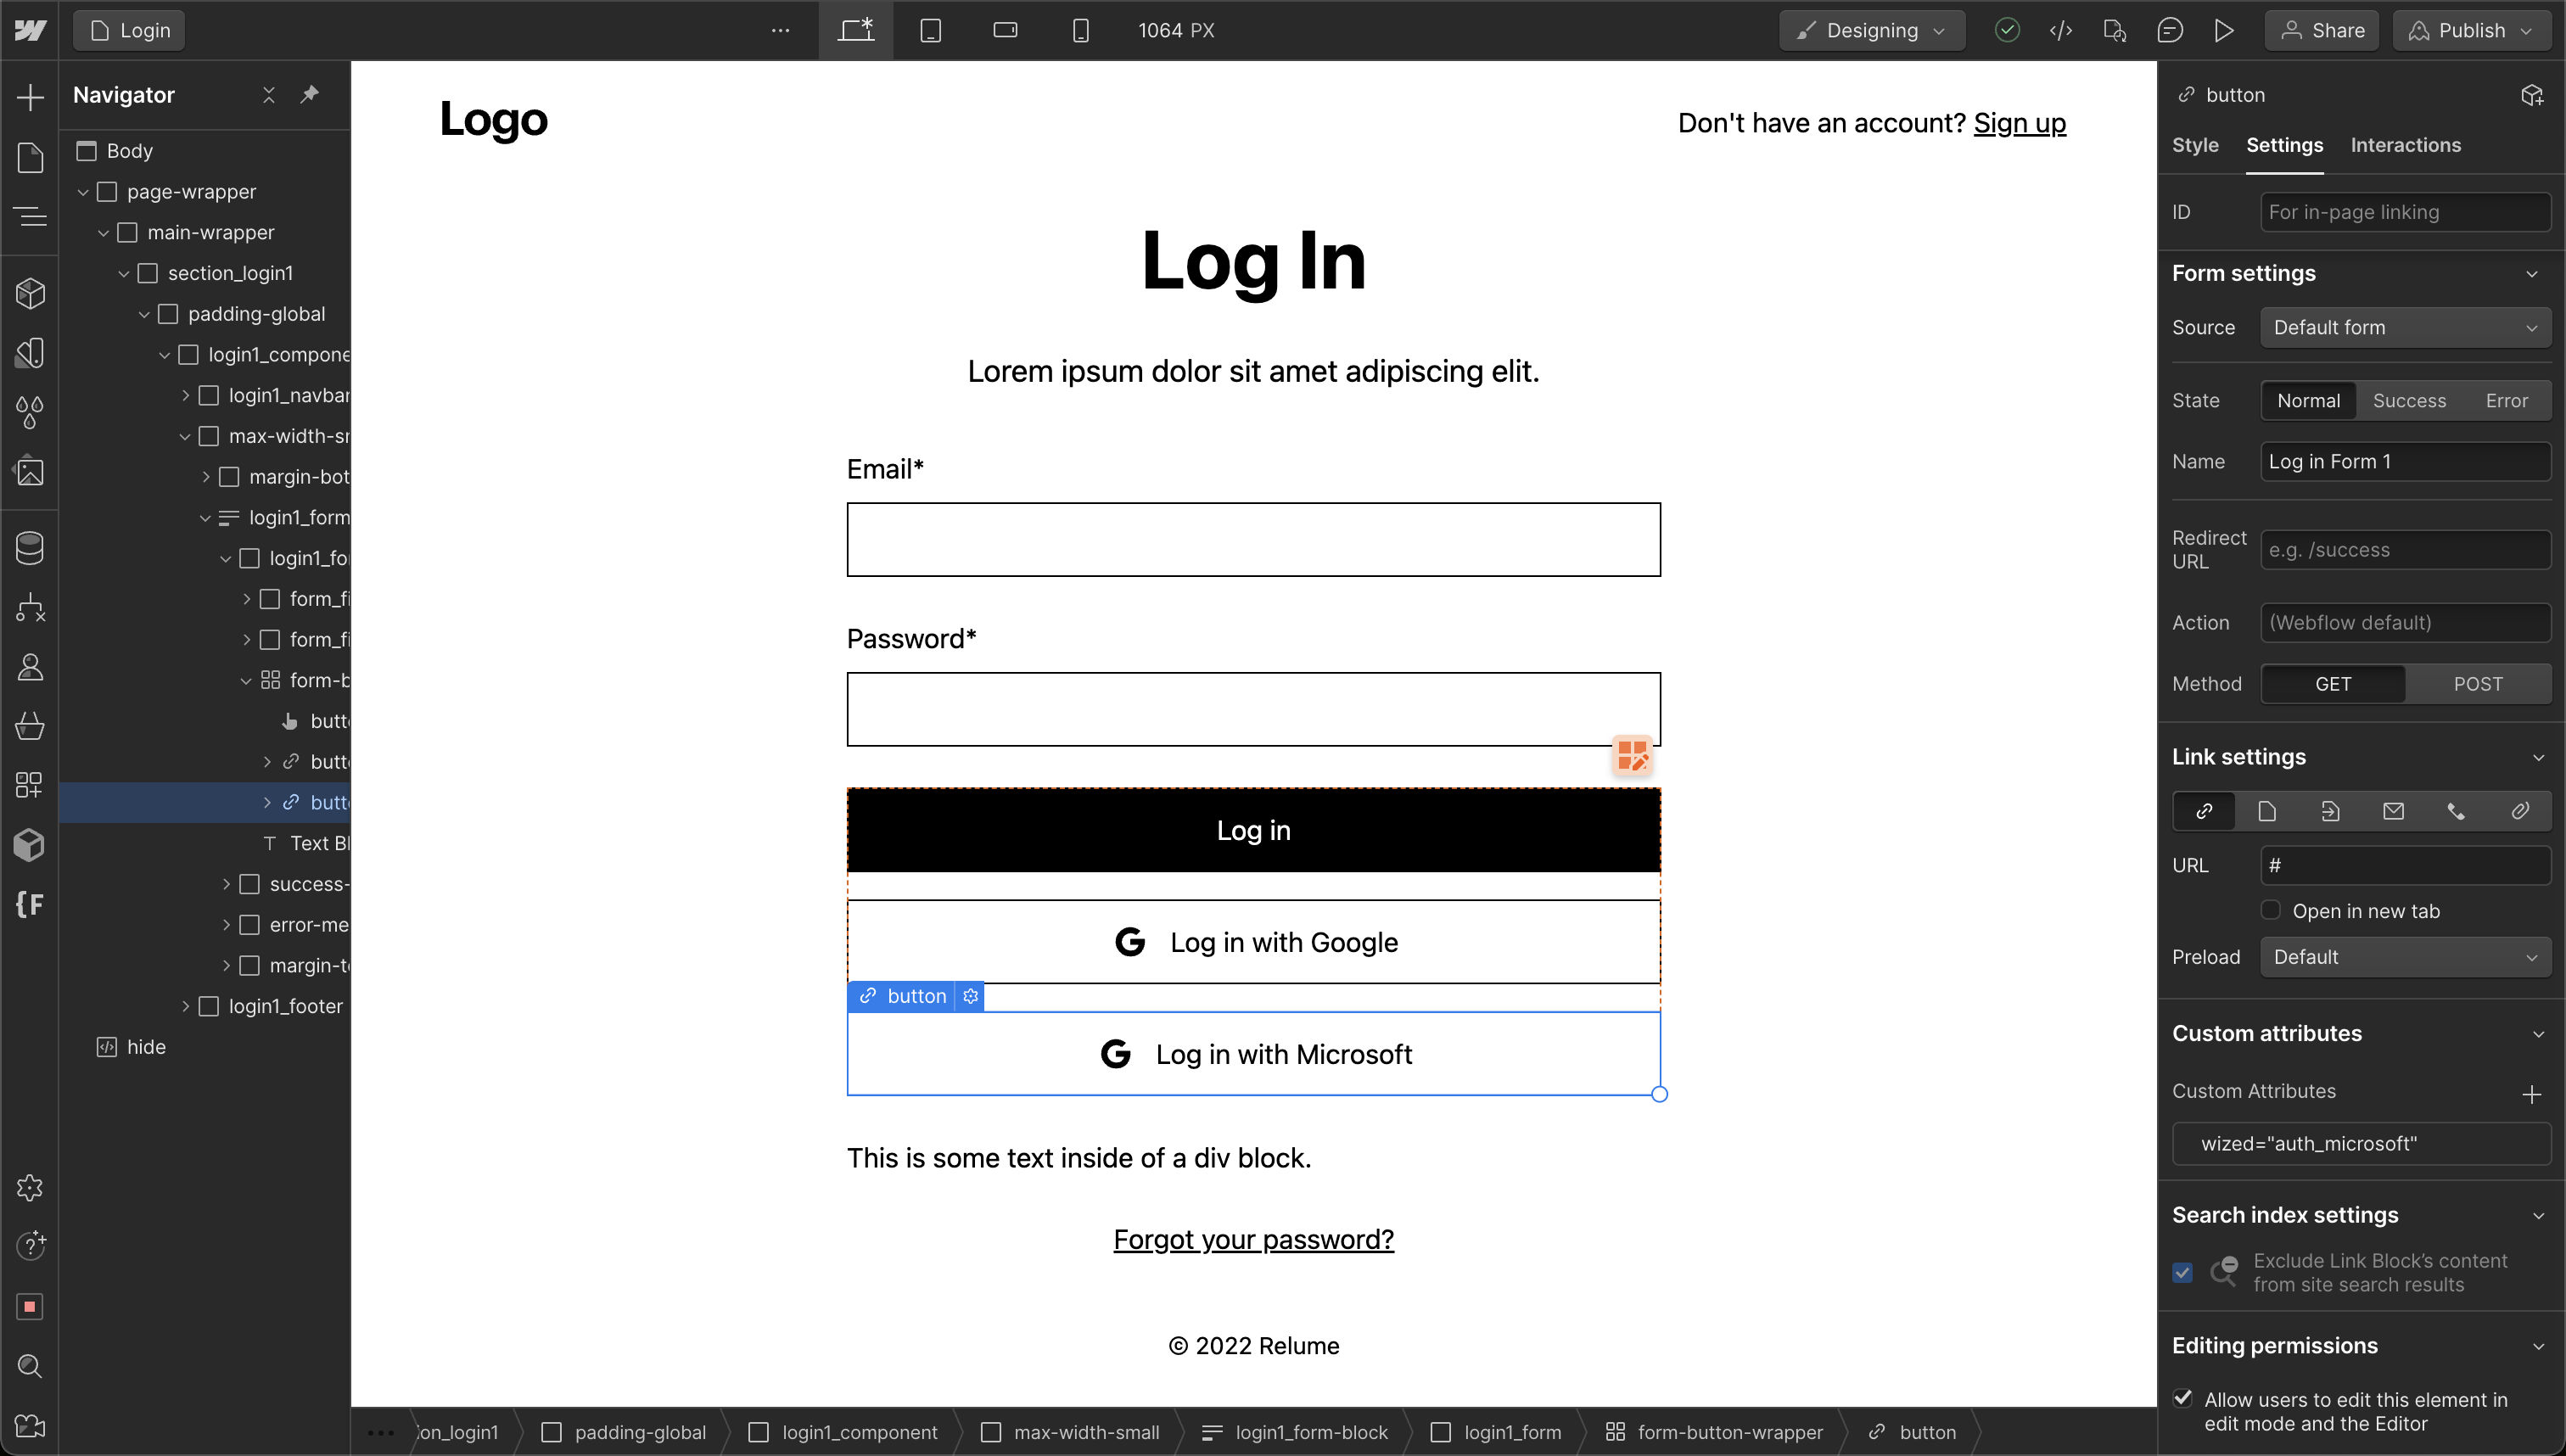The width and height of the screenshot is (2566, 1456).
Task: Uncheck Exclude Link Block's content checkbox
Action: [2183, 1272]
